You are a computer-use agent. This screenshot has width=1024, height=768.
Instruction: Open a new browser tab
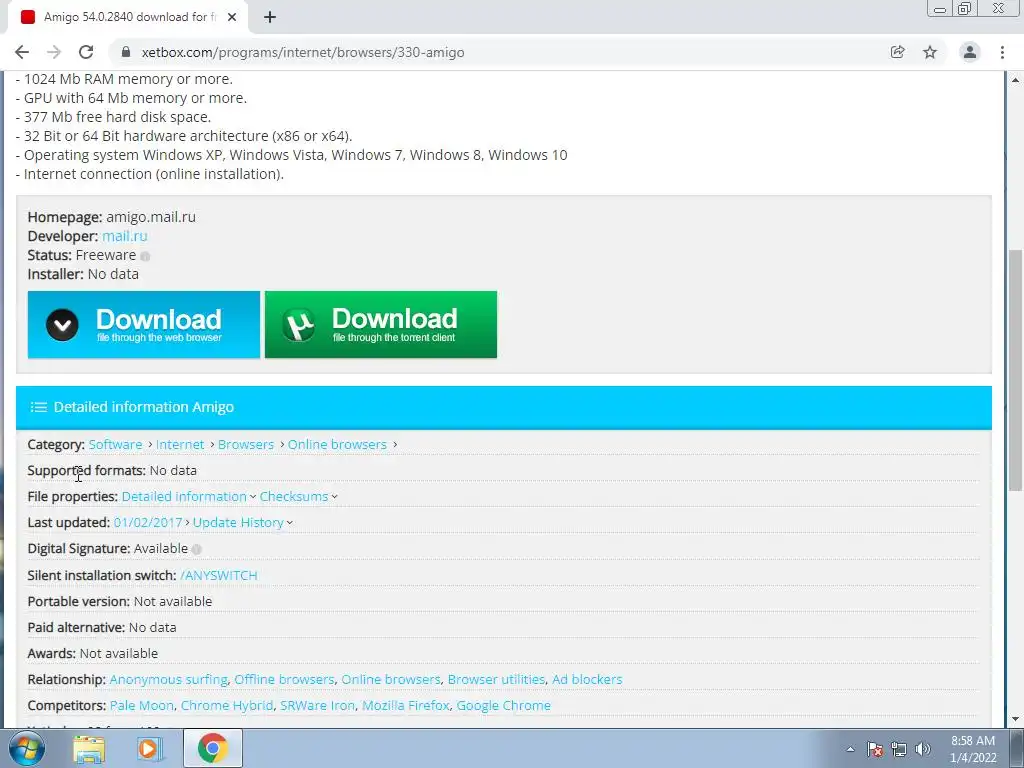click(x=270, y=17)
